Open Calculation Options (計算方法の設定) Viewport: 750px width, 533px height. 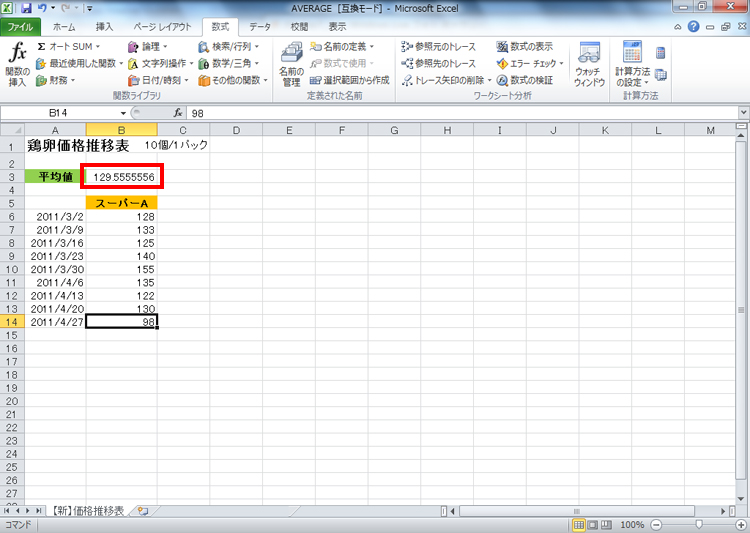point(632,65)
